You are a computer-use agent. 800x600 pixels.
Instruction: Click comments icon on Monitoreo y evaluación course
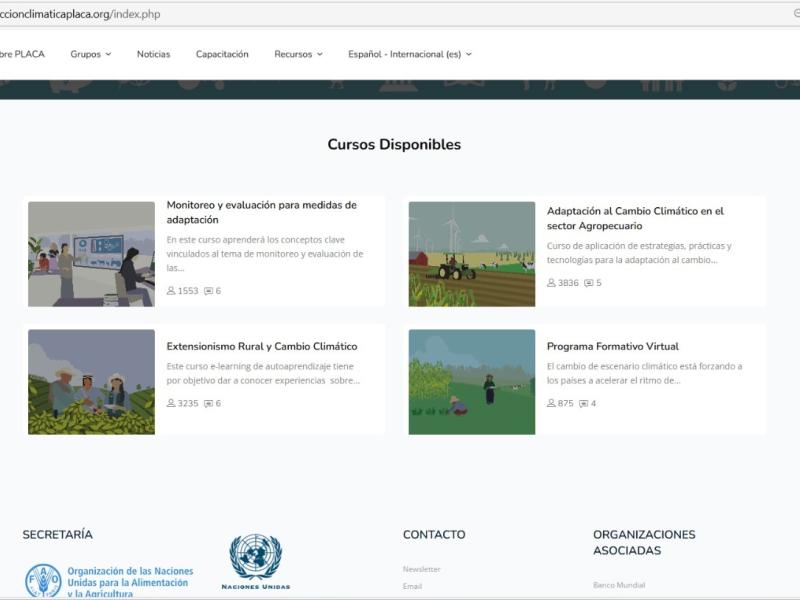(x=209, y=291)
